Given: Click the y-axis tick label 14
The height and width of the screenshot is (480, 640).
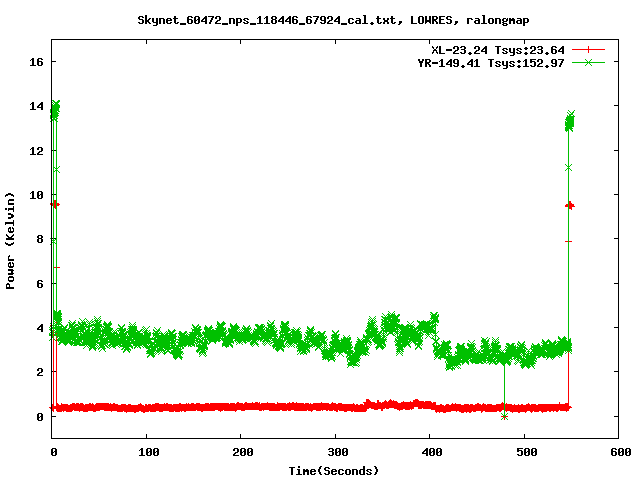Looking at the screenshot, I should pyautogui.click(x=36, y=107).
